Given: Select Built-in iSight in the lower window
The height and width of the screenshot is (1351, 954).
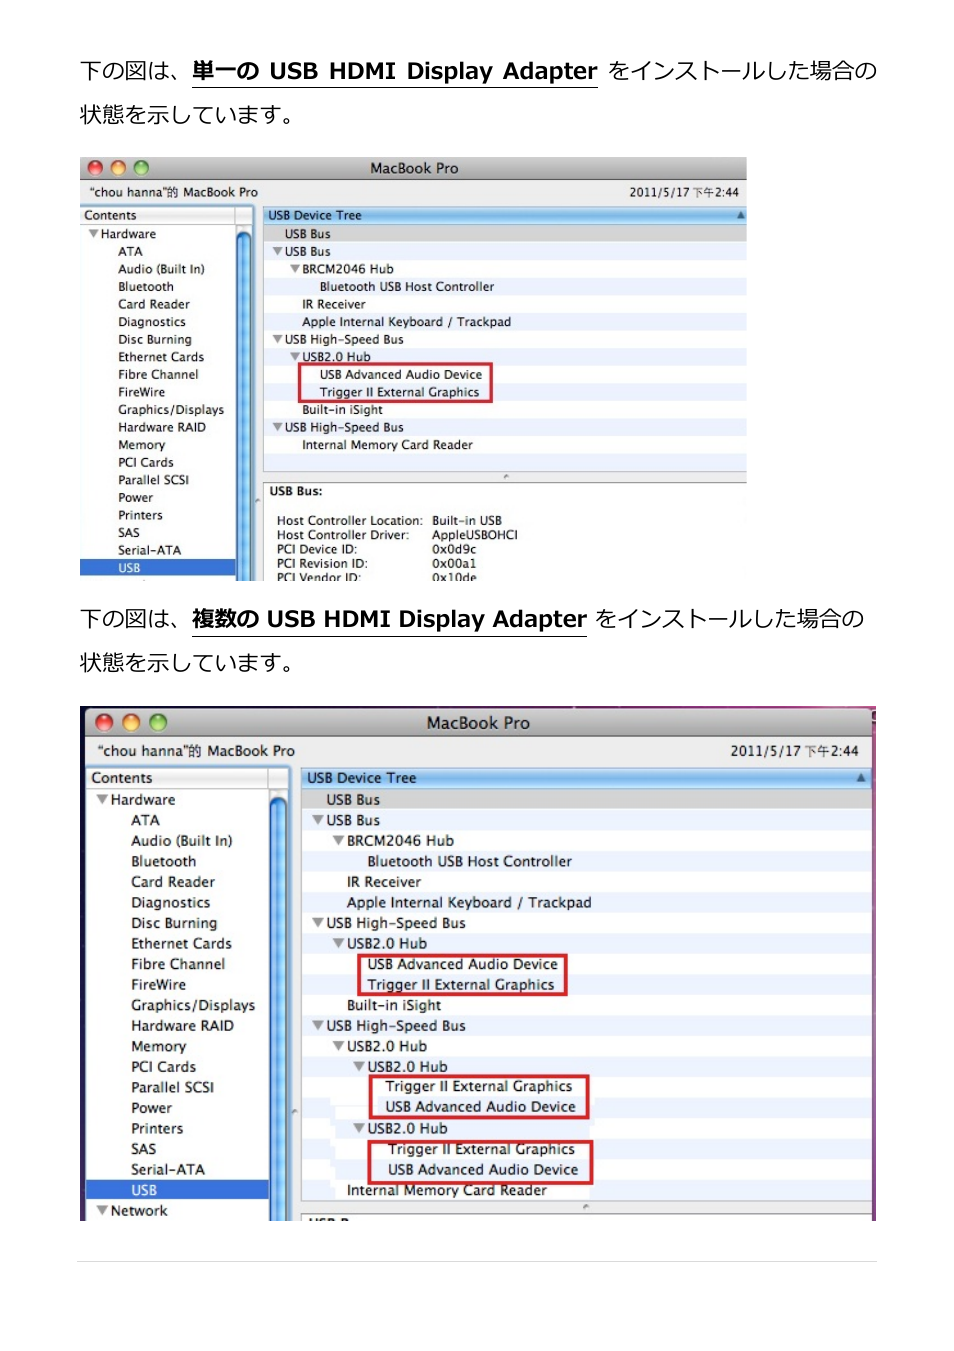Looking at the screenshot, I should [x=393, y=1006].
